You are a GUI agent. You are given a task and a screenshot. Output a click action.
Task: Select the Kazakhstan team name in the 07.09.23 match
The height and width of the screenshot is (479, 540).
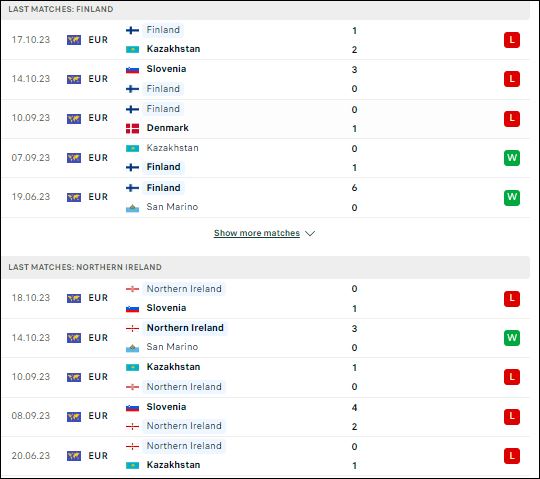173,148
